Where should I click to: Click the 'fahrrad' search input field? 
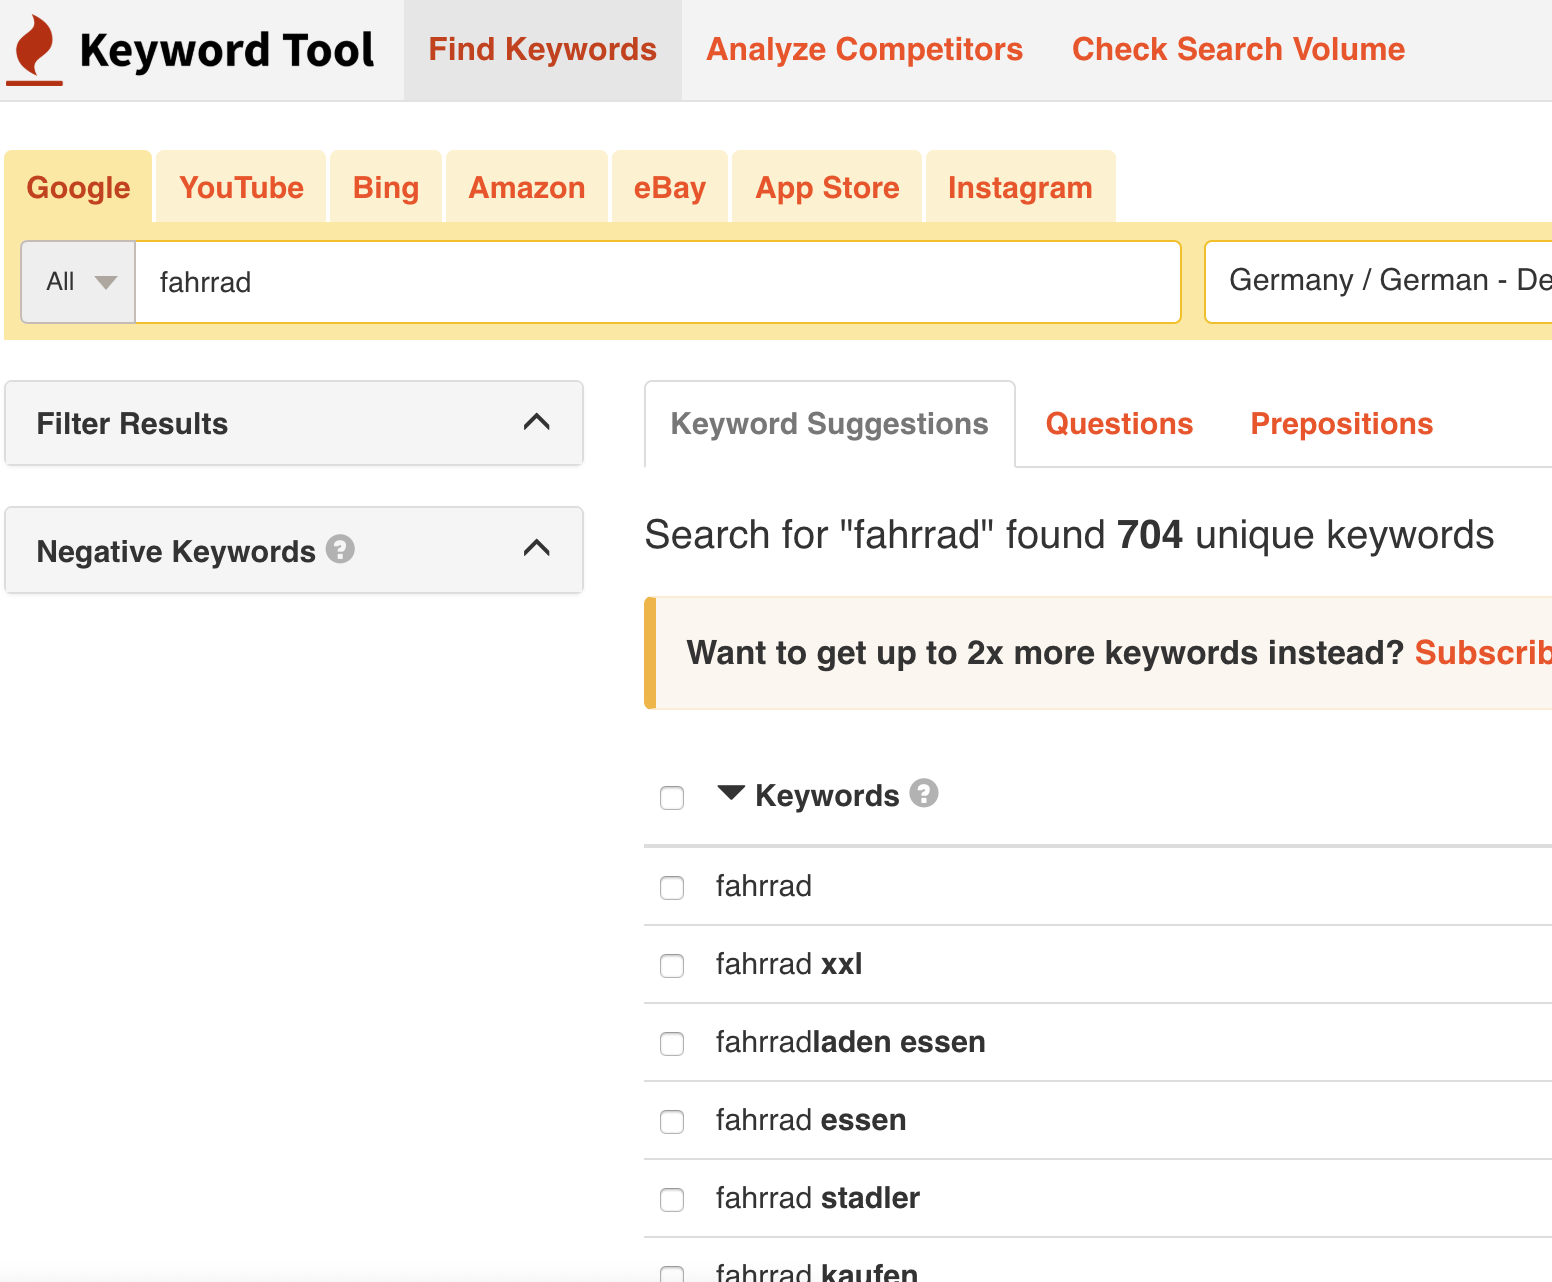click(657, 282)
